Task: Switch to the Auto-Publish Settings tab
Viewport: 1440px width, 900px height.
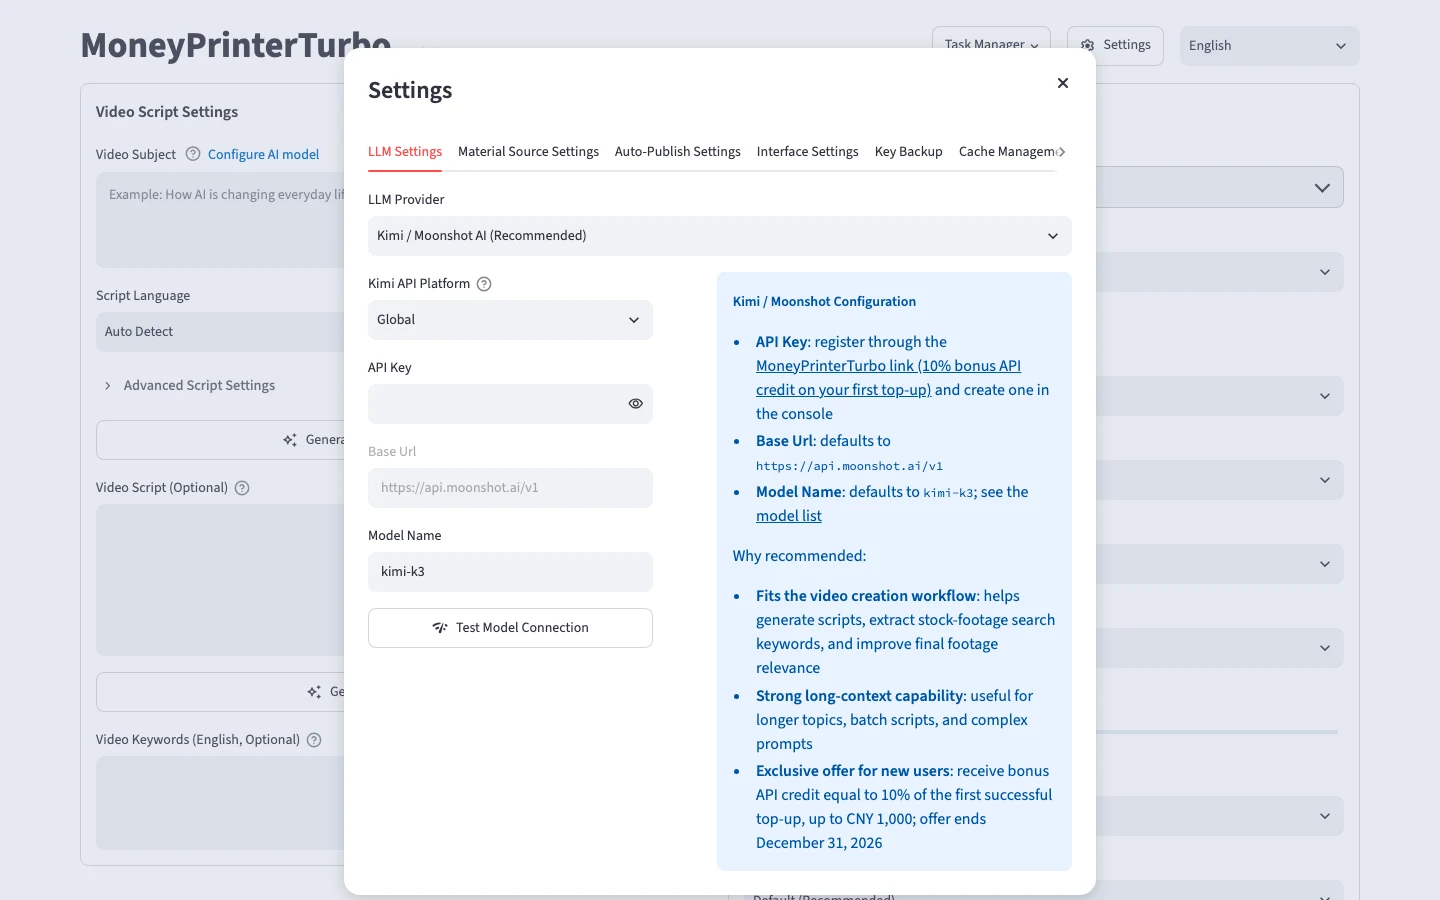Action: pyautogui.click(x=678, y=152)
